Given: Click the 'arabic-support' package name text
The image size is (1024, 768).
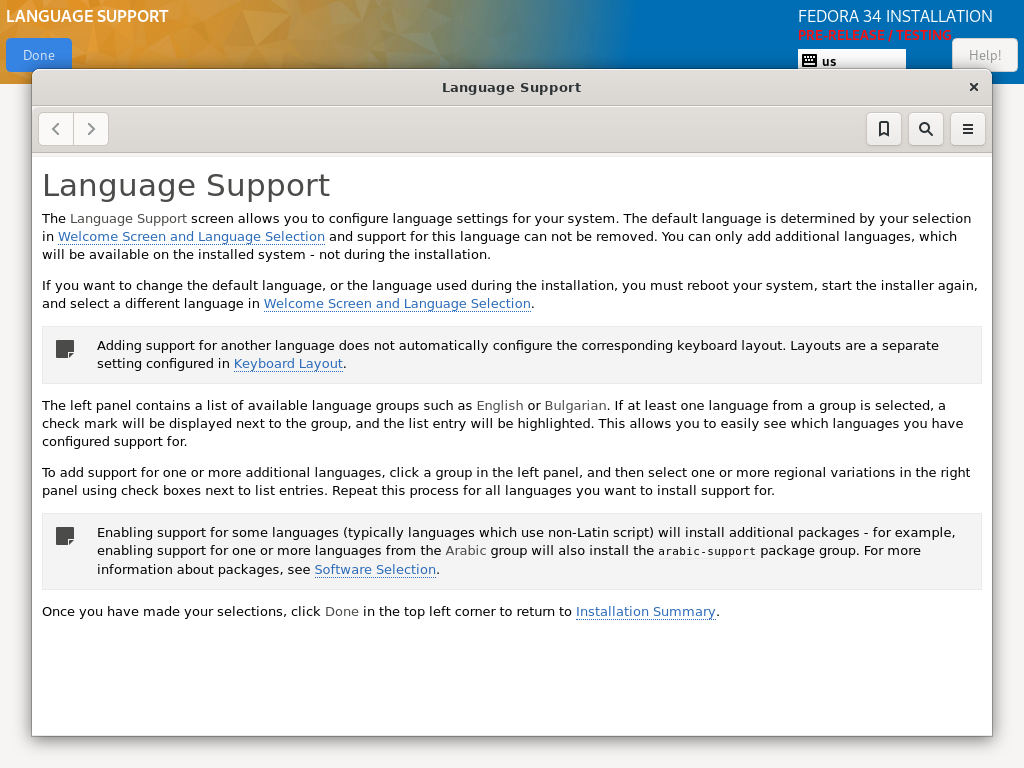Looking at the screenshot, I should tap(707, 551).
